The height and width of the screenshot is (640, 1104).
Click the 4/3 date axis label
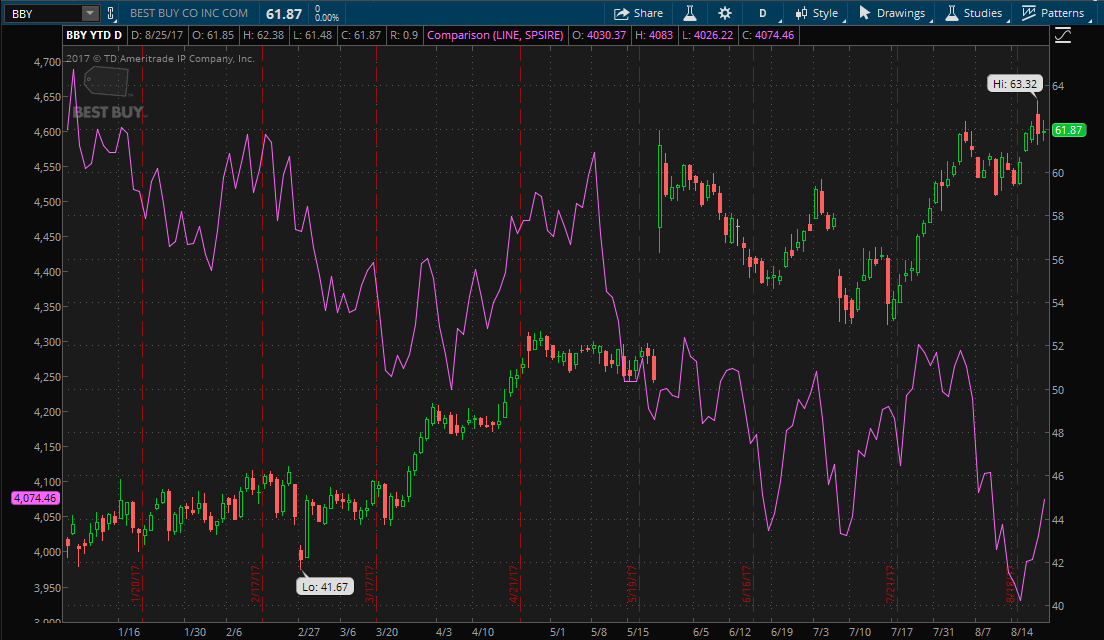(x=444, y=632)
